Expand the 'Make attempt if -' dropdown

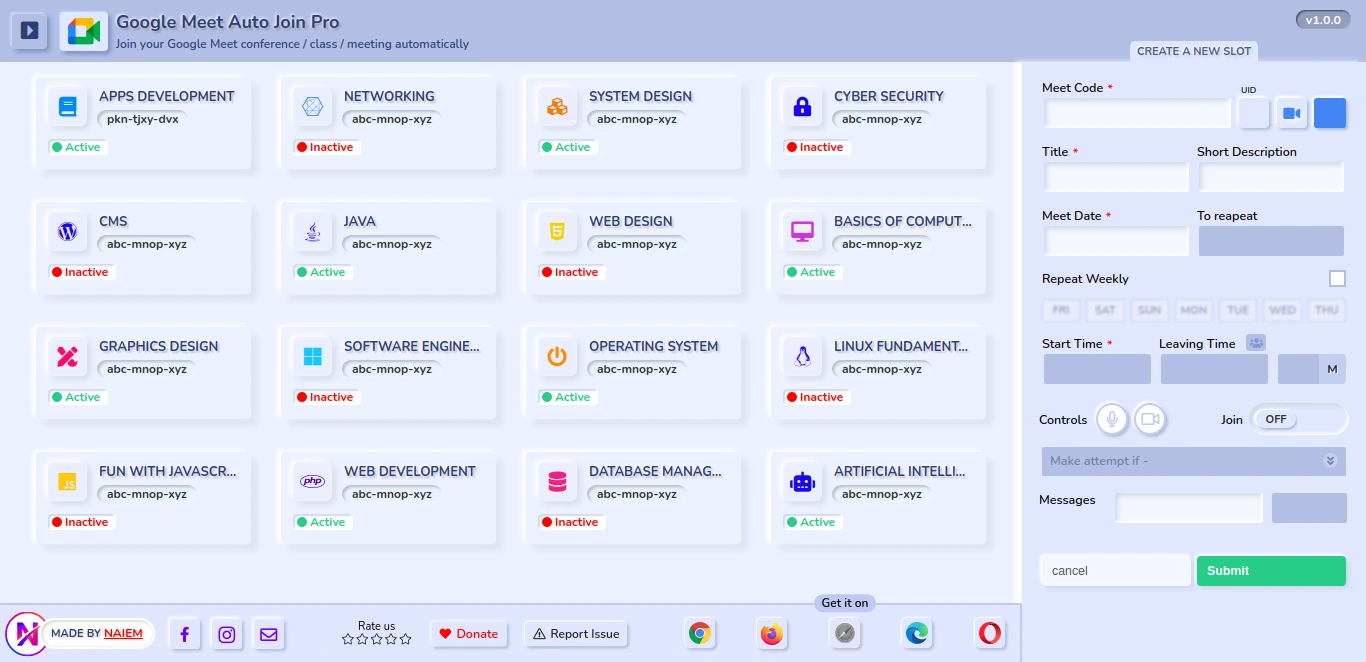pos(1192,461)
